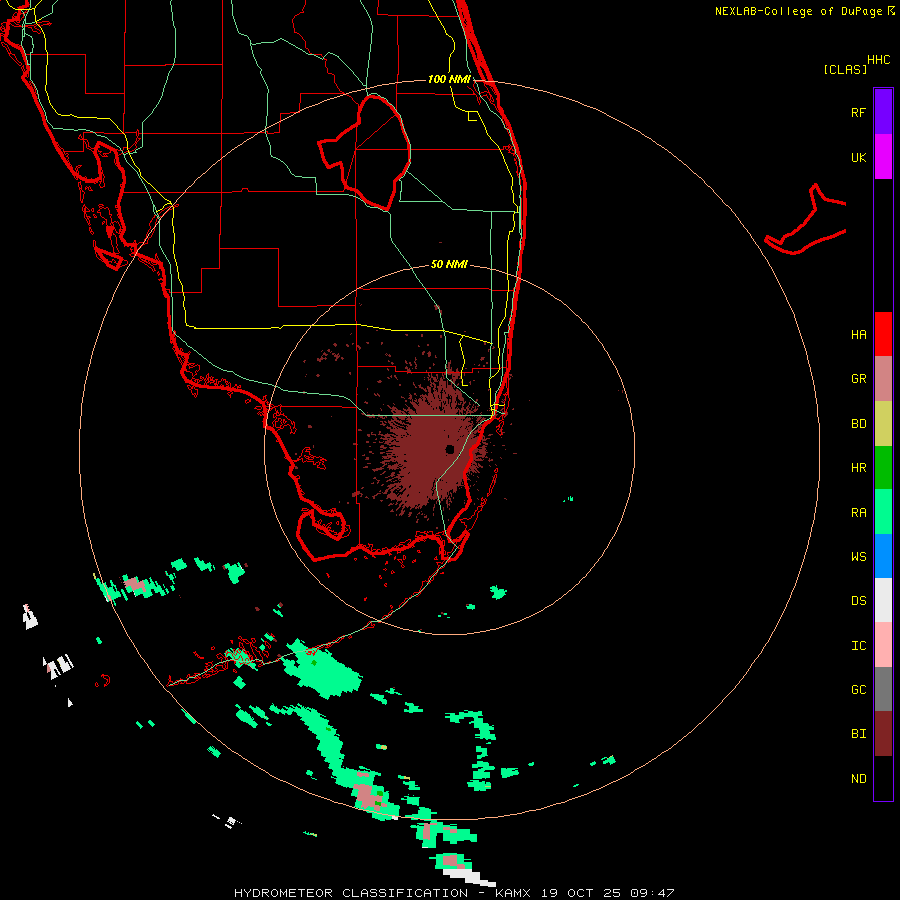Screen dimensions: 900x900
Task: Click the '09:47' timestamp
Action: pyautogui.click(x=652, y=893)
